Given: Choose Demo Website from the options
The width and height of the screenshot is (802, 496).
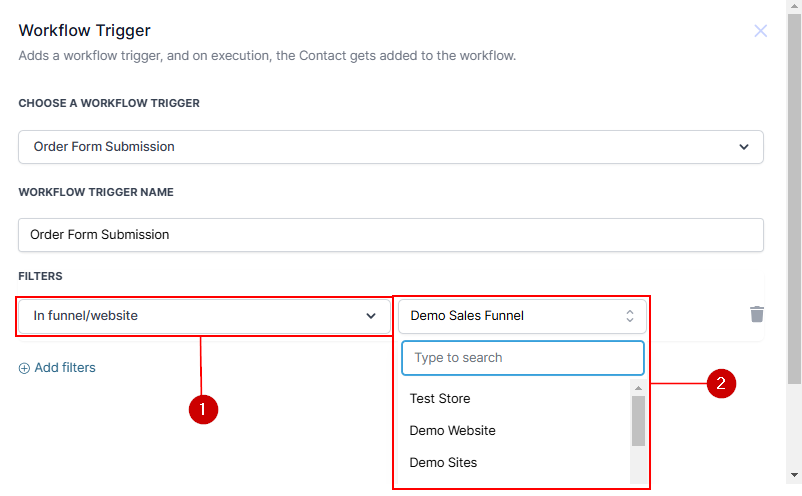Looking at the screenshot, I should [x=452, y=431].
